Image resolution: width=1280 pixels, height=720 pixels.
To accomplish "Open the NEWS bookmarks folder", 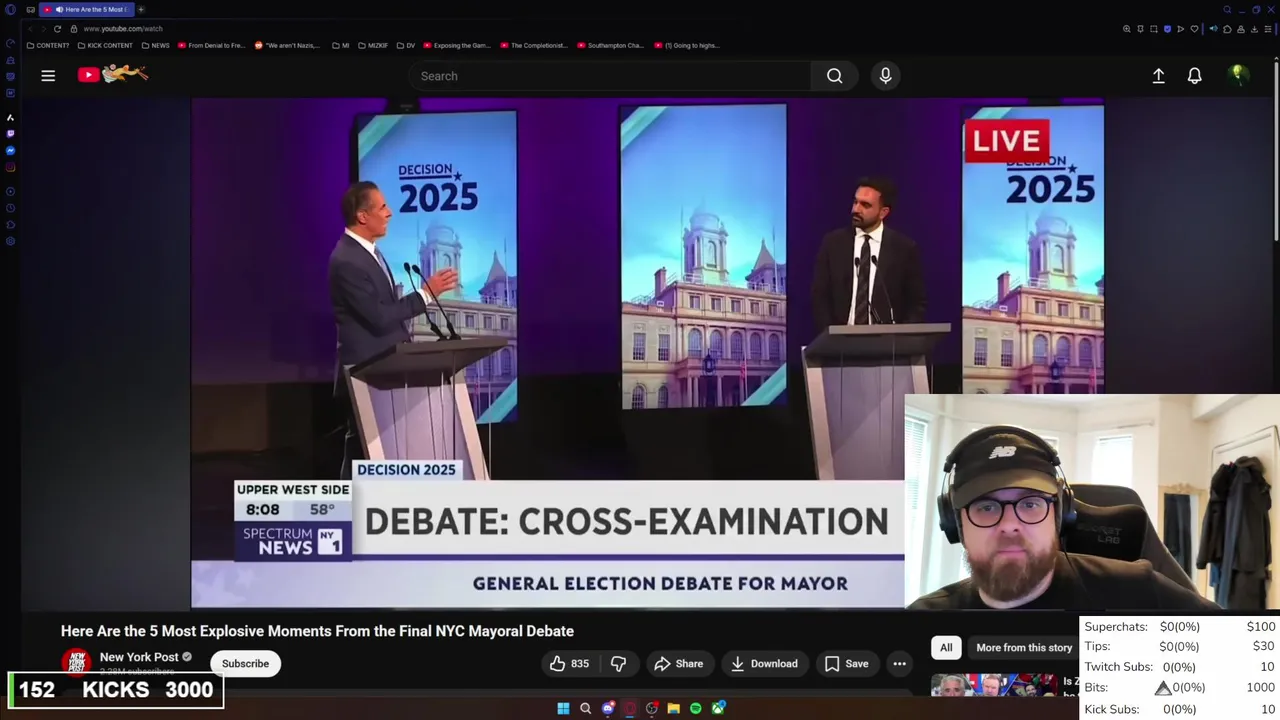I will [156, 45].
